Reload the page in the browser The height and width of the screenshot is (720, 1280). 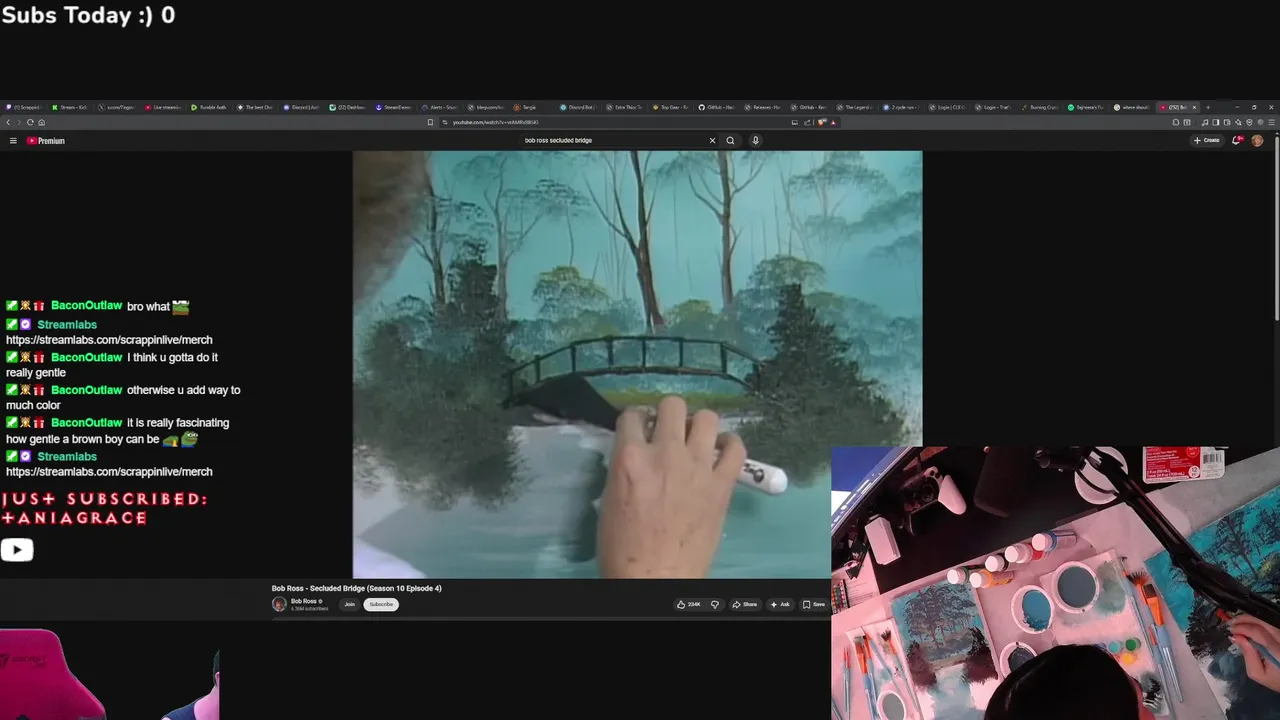coord(30,122)
